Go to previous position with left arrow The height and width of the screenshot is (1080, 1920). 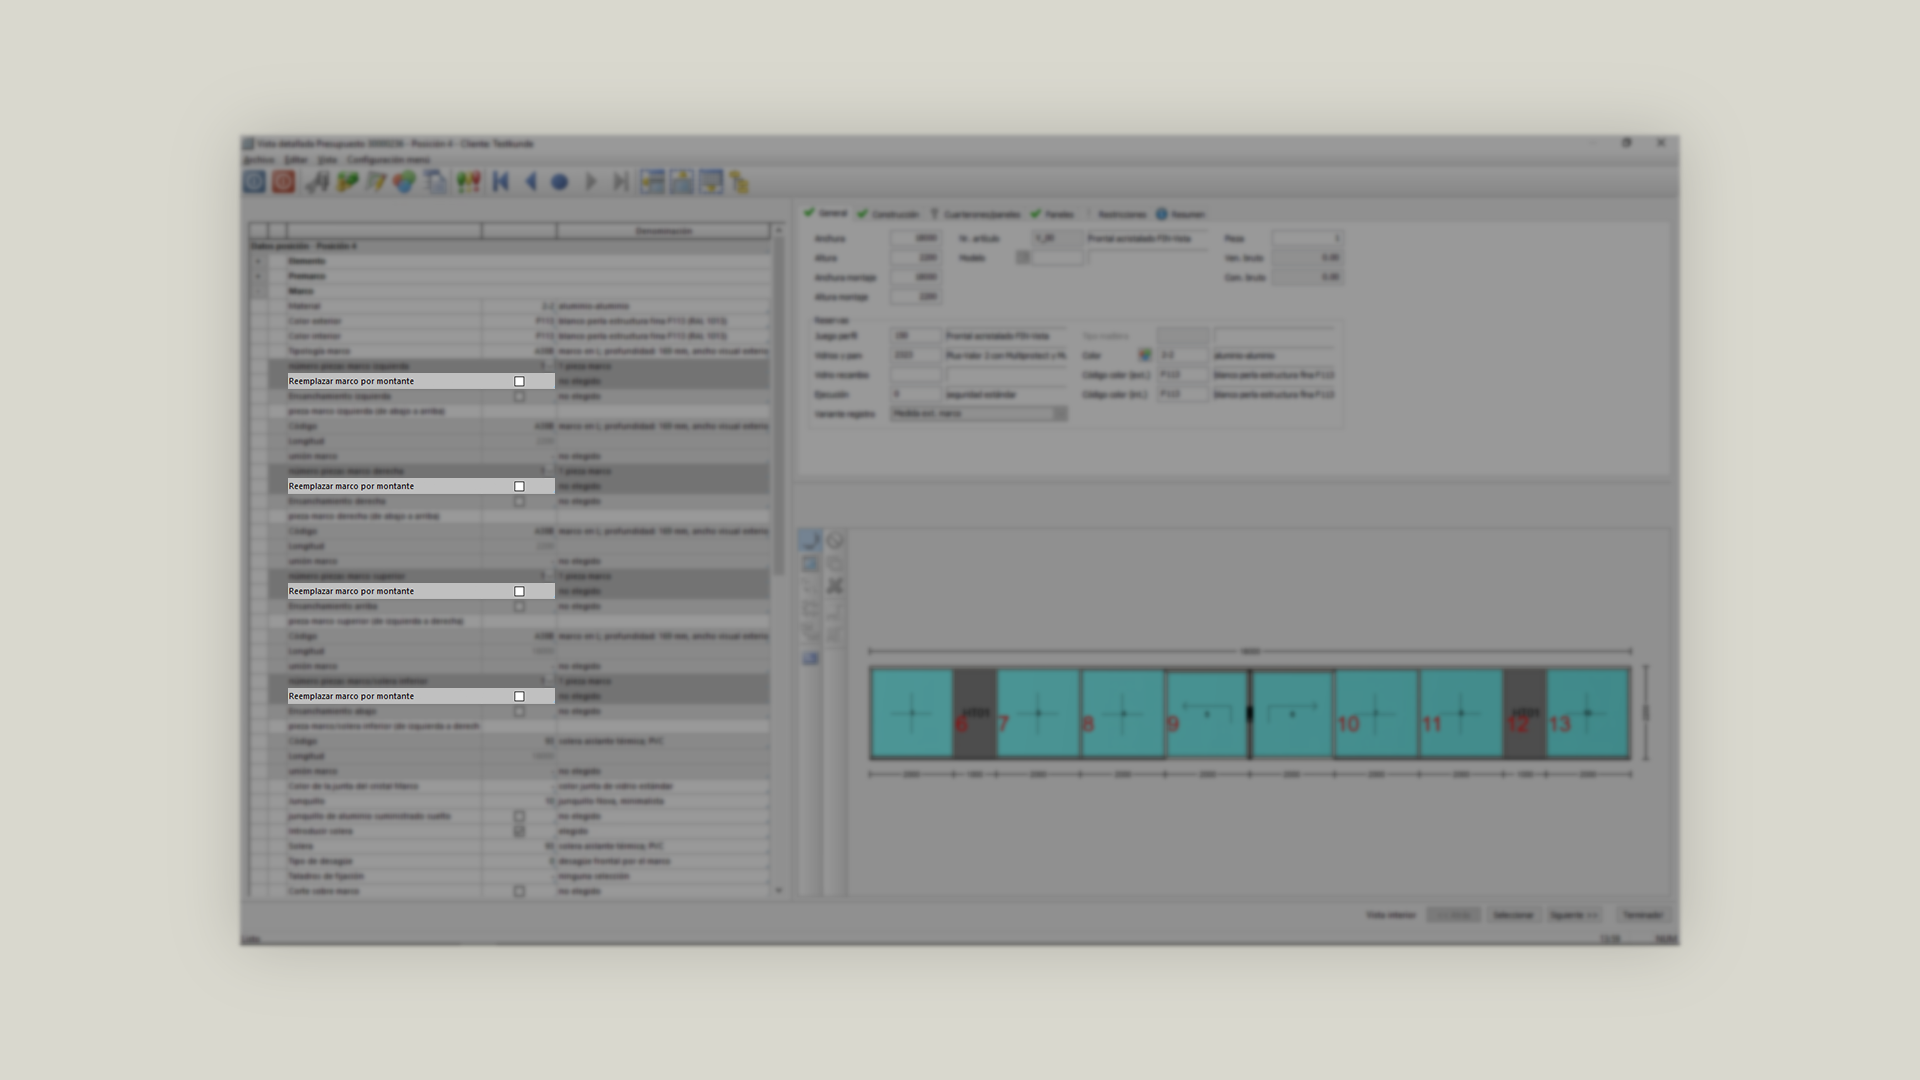click(531, 182)
